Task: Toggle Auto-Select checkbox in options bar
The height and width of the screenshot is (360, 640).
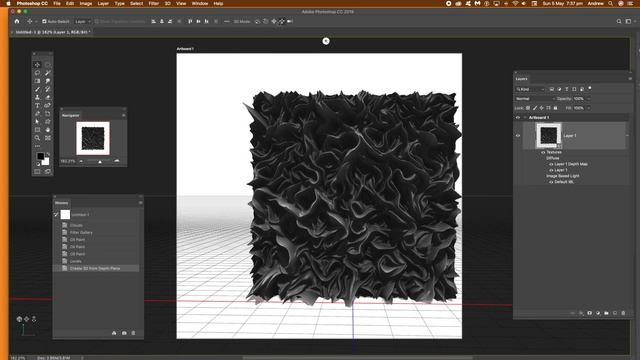Action: point(44,21)
